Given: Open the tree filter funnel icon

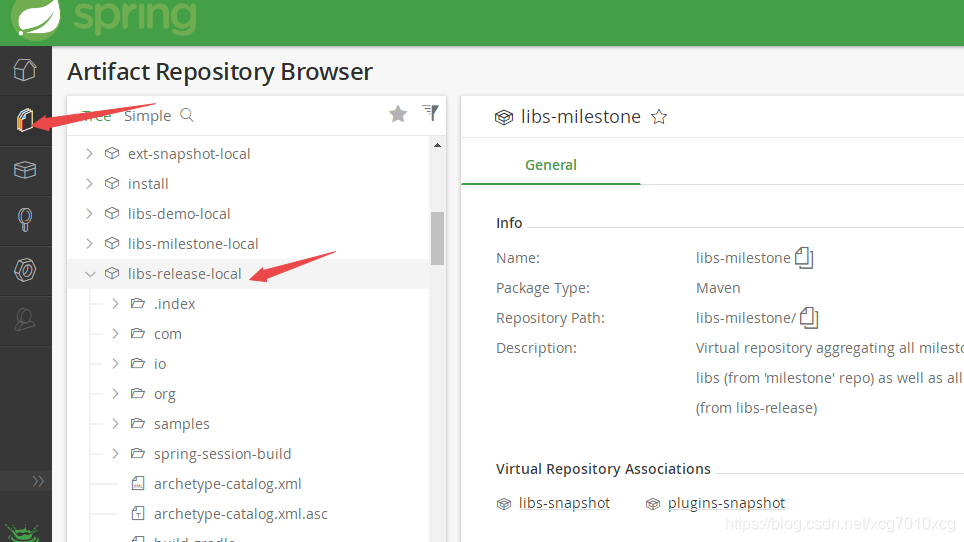Looking at the screenshot, I should click(431, 112).
